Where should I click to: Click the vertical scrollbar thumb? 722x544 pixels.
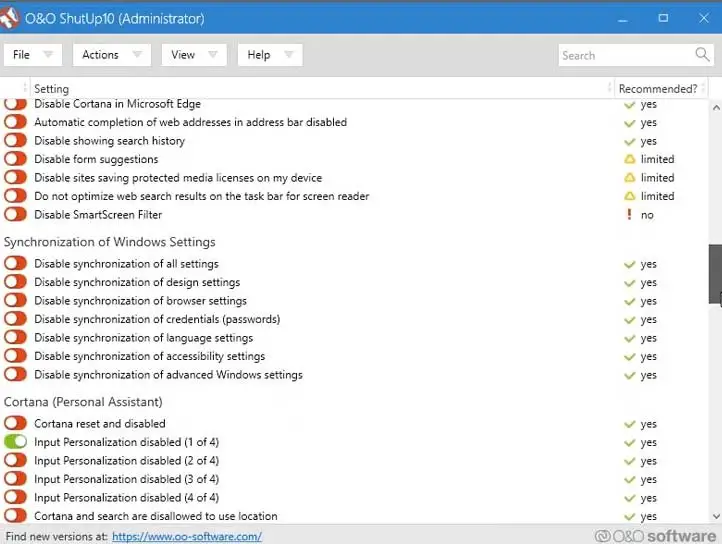(x=715, y=275)
